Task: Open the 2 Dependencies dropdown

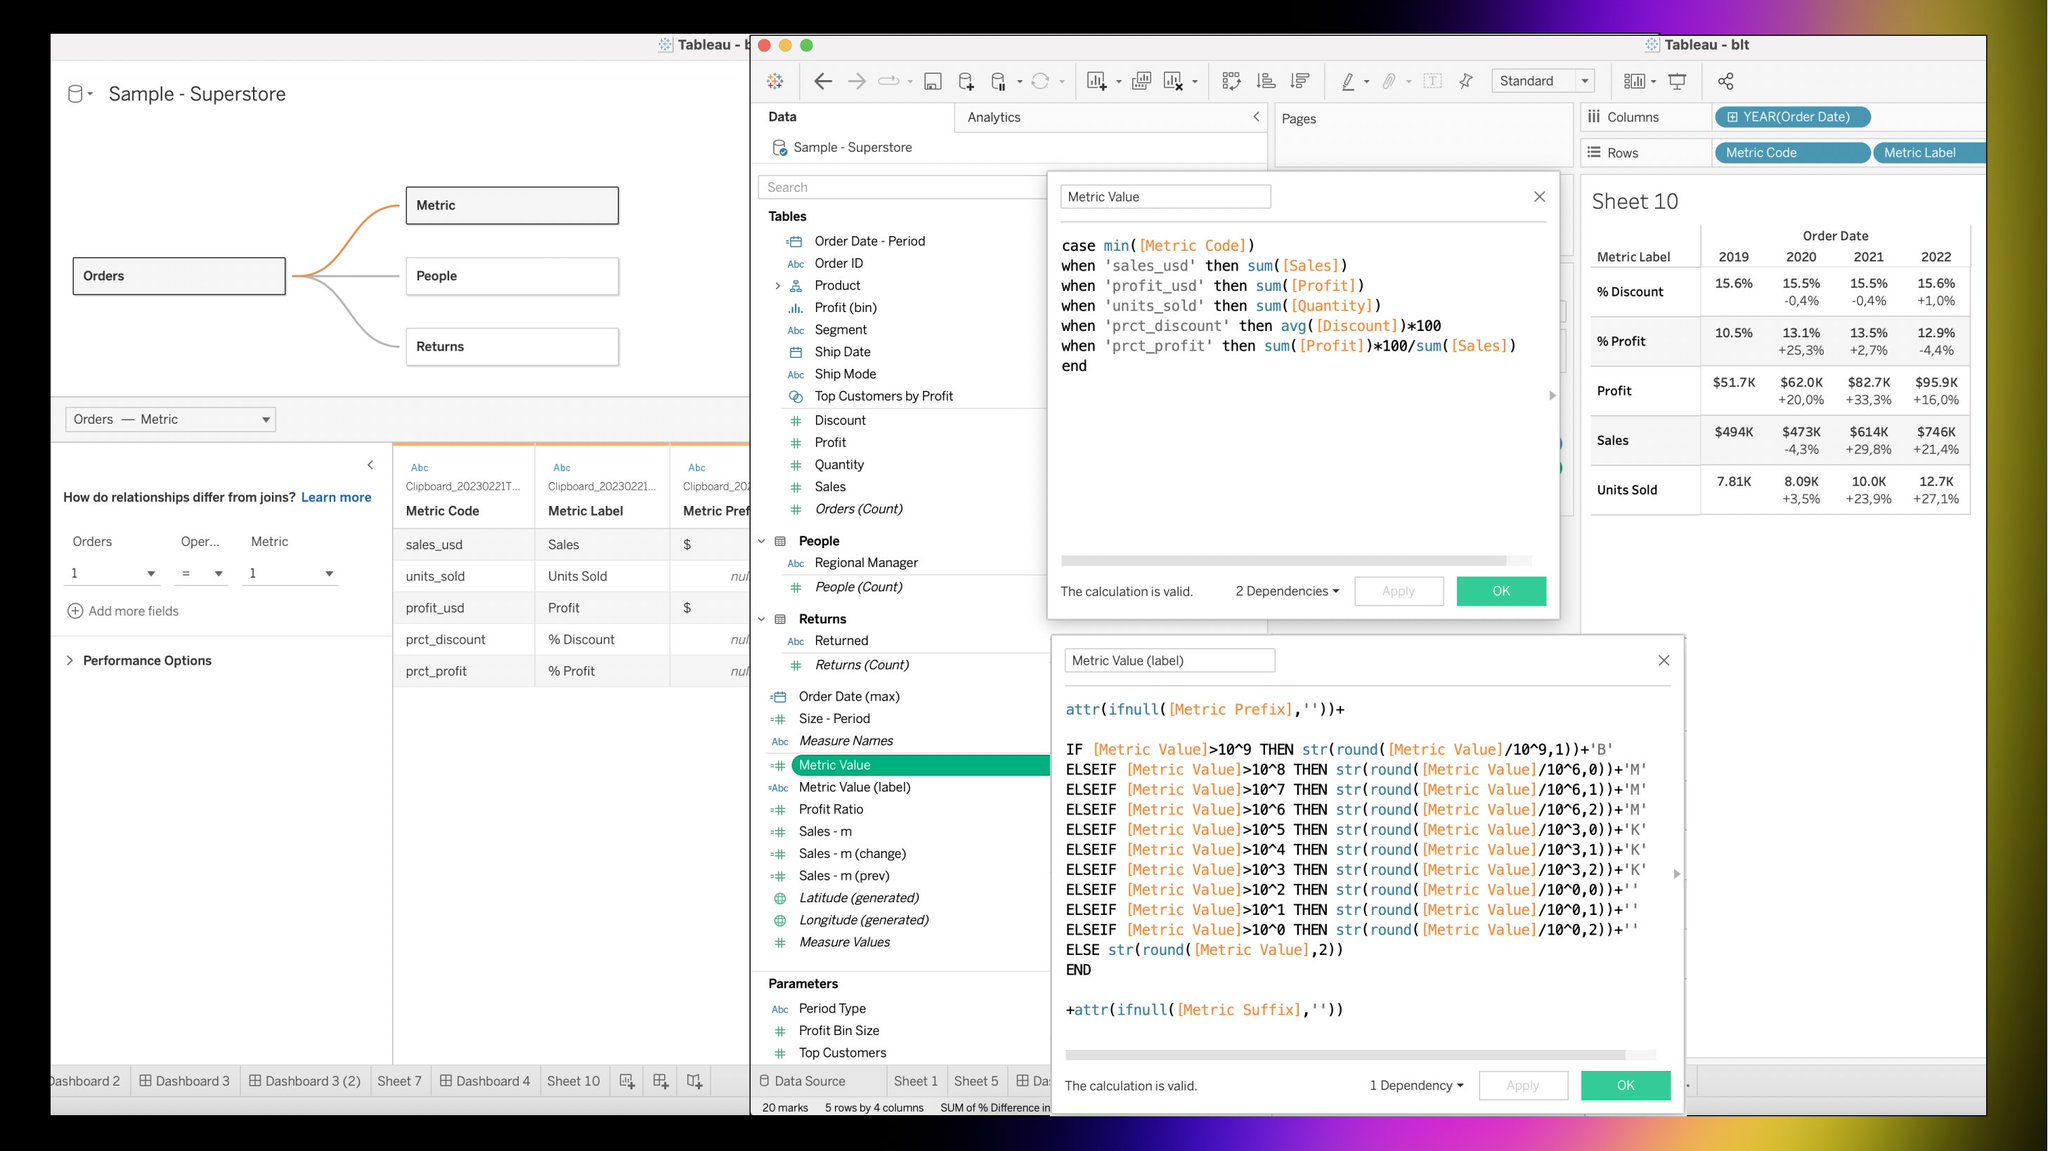Action: 1287,592
